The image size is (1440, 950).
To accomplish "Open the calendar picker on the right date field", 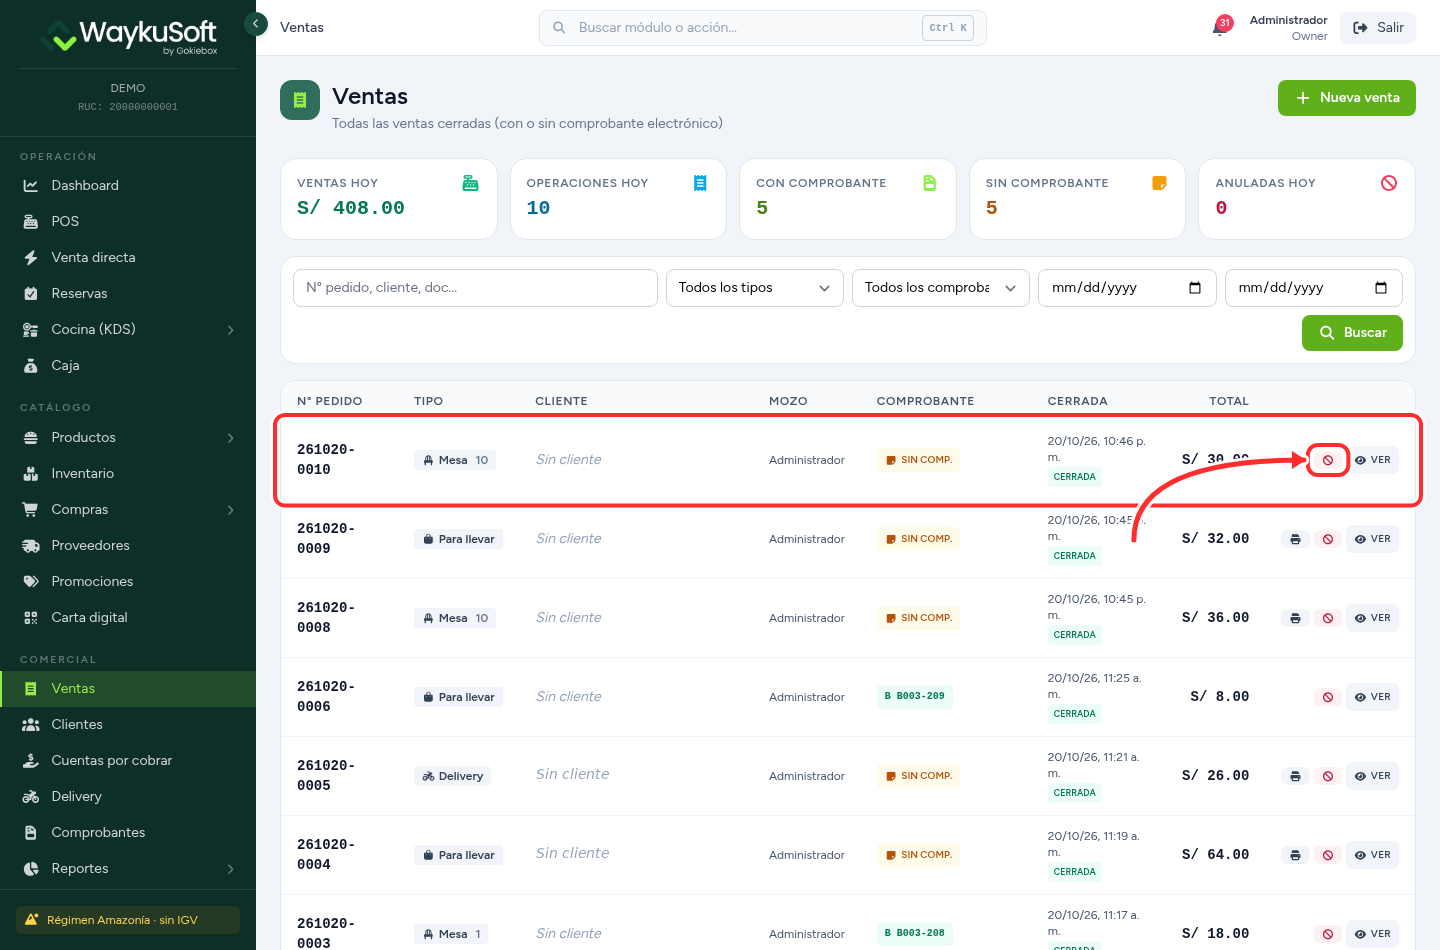I will pyautogui.click(x=1381, y=288).
